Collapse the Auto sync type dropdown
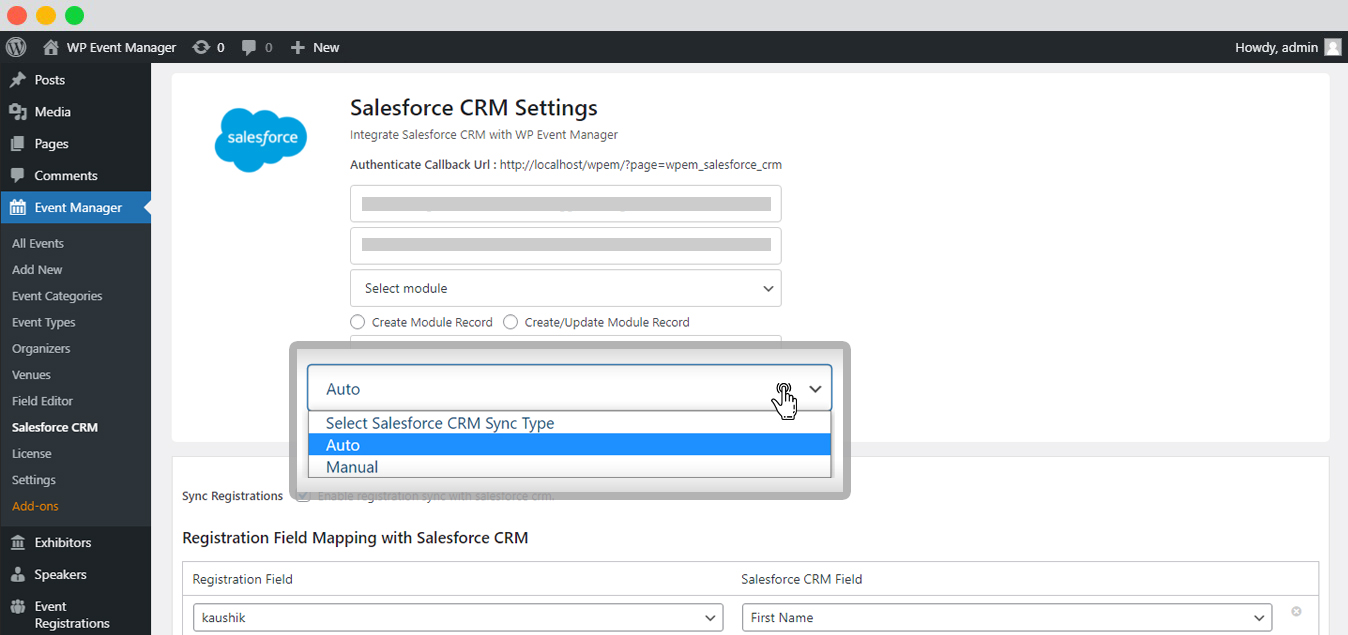 [x=569, y=388]
